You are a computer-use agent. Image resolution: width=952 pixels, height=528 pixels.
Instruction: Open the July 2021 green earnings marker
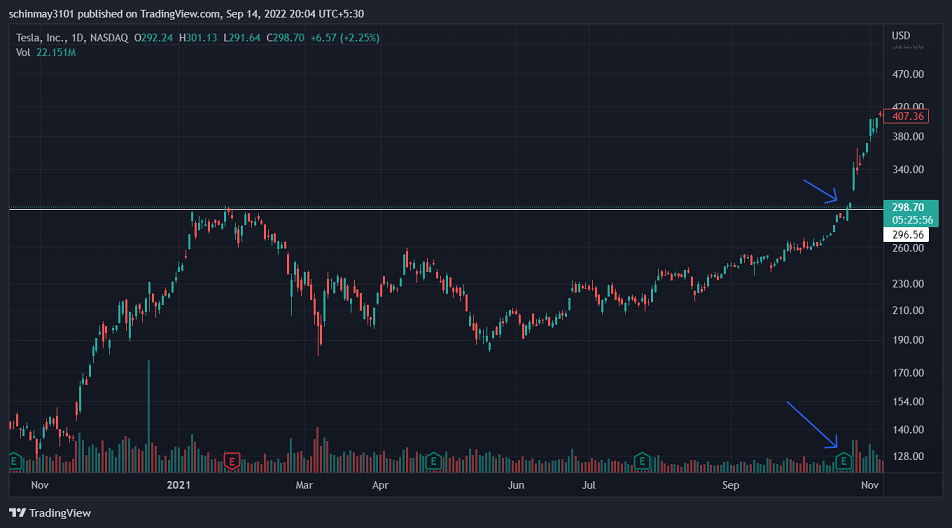click(x=642, y=461)
